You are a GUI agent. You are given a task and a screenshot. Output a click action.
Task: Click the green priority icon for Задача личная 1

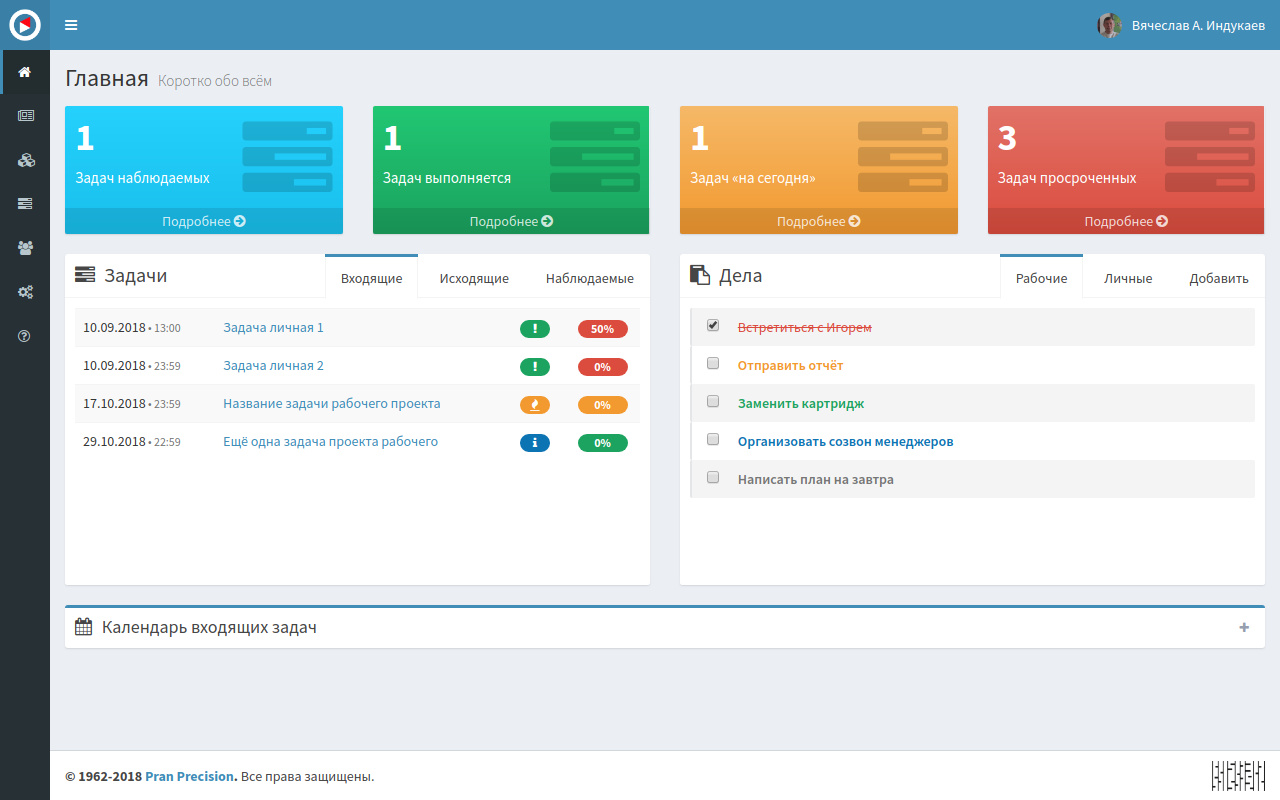click(535, 328)
